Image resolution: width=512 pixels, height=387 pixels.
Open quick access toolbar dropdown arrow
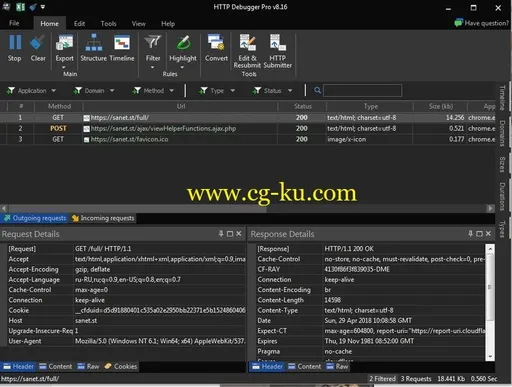(43, 7)
